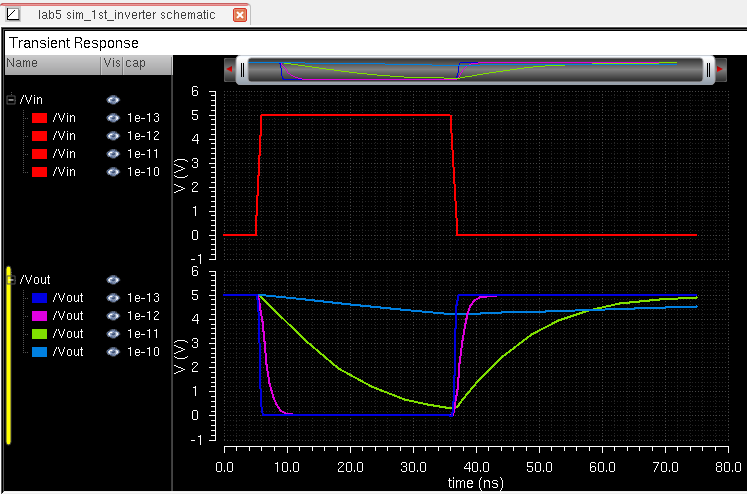This screenshot has width=747, height=494.
Task: Collapse the /Vin signal group
Action: pyautogui.click(x=11, y=100)
